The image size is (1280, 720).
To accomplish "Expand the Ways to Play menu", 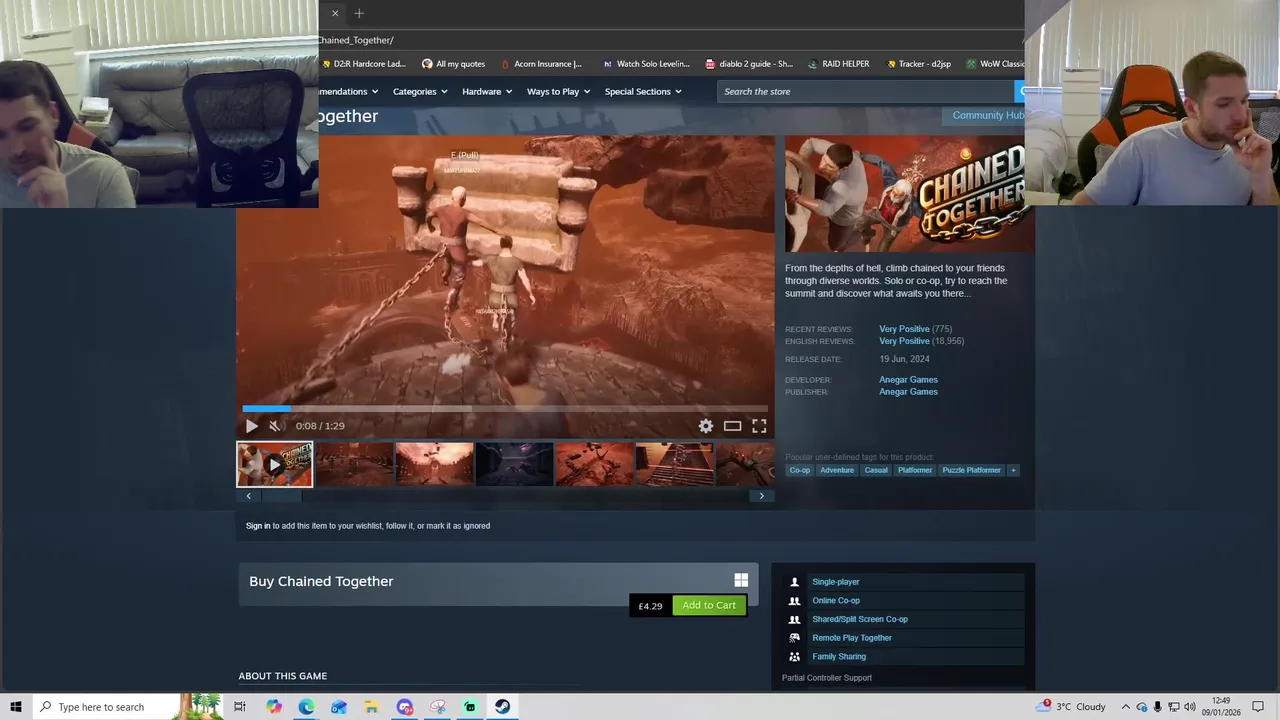I will click(558, 91).
